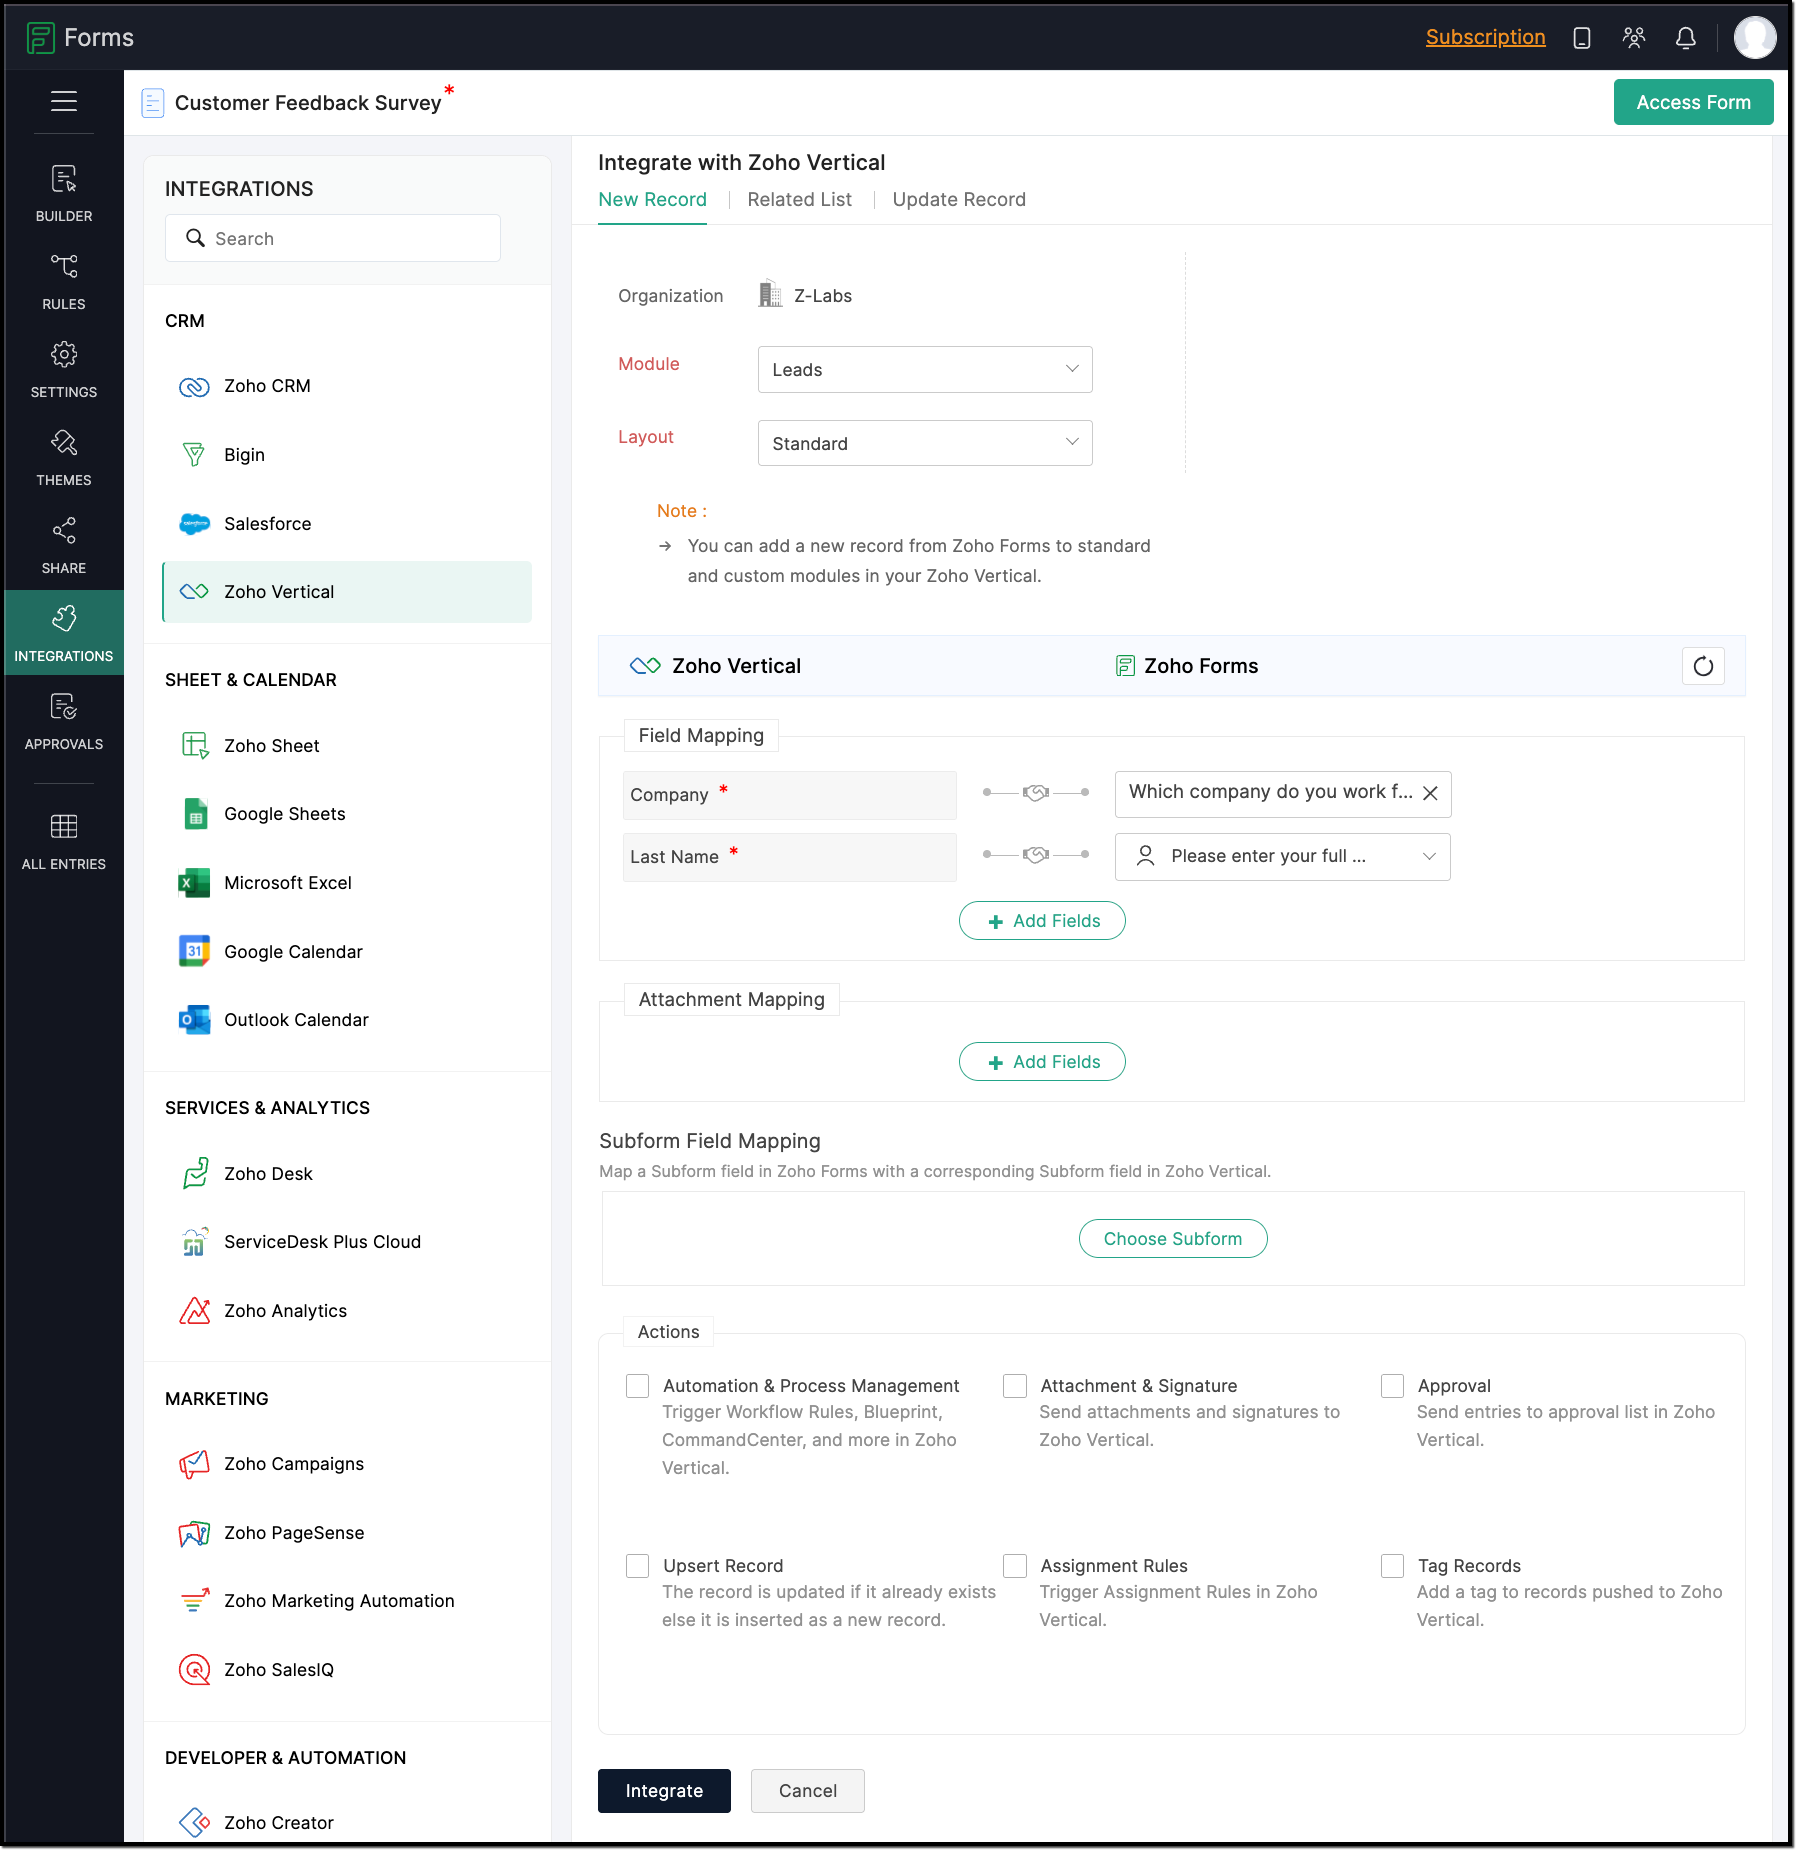Viewport: 1796px width, 1850px height.
Task: Click the integrations Search field
Action: point(333,239)
